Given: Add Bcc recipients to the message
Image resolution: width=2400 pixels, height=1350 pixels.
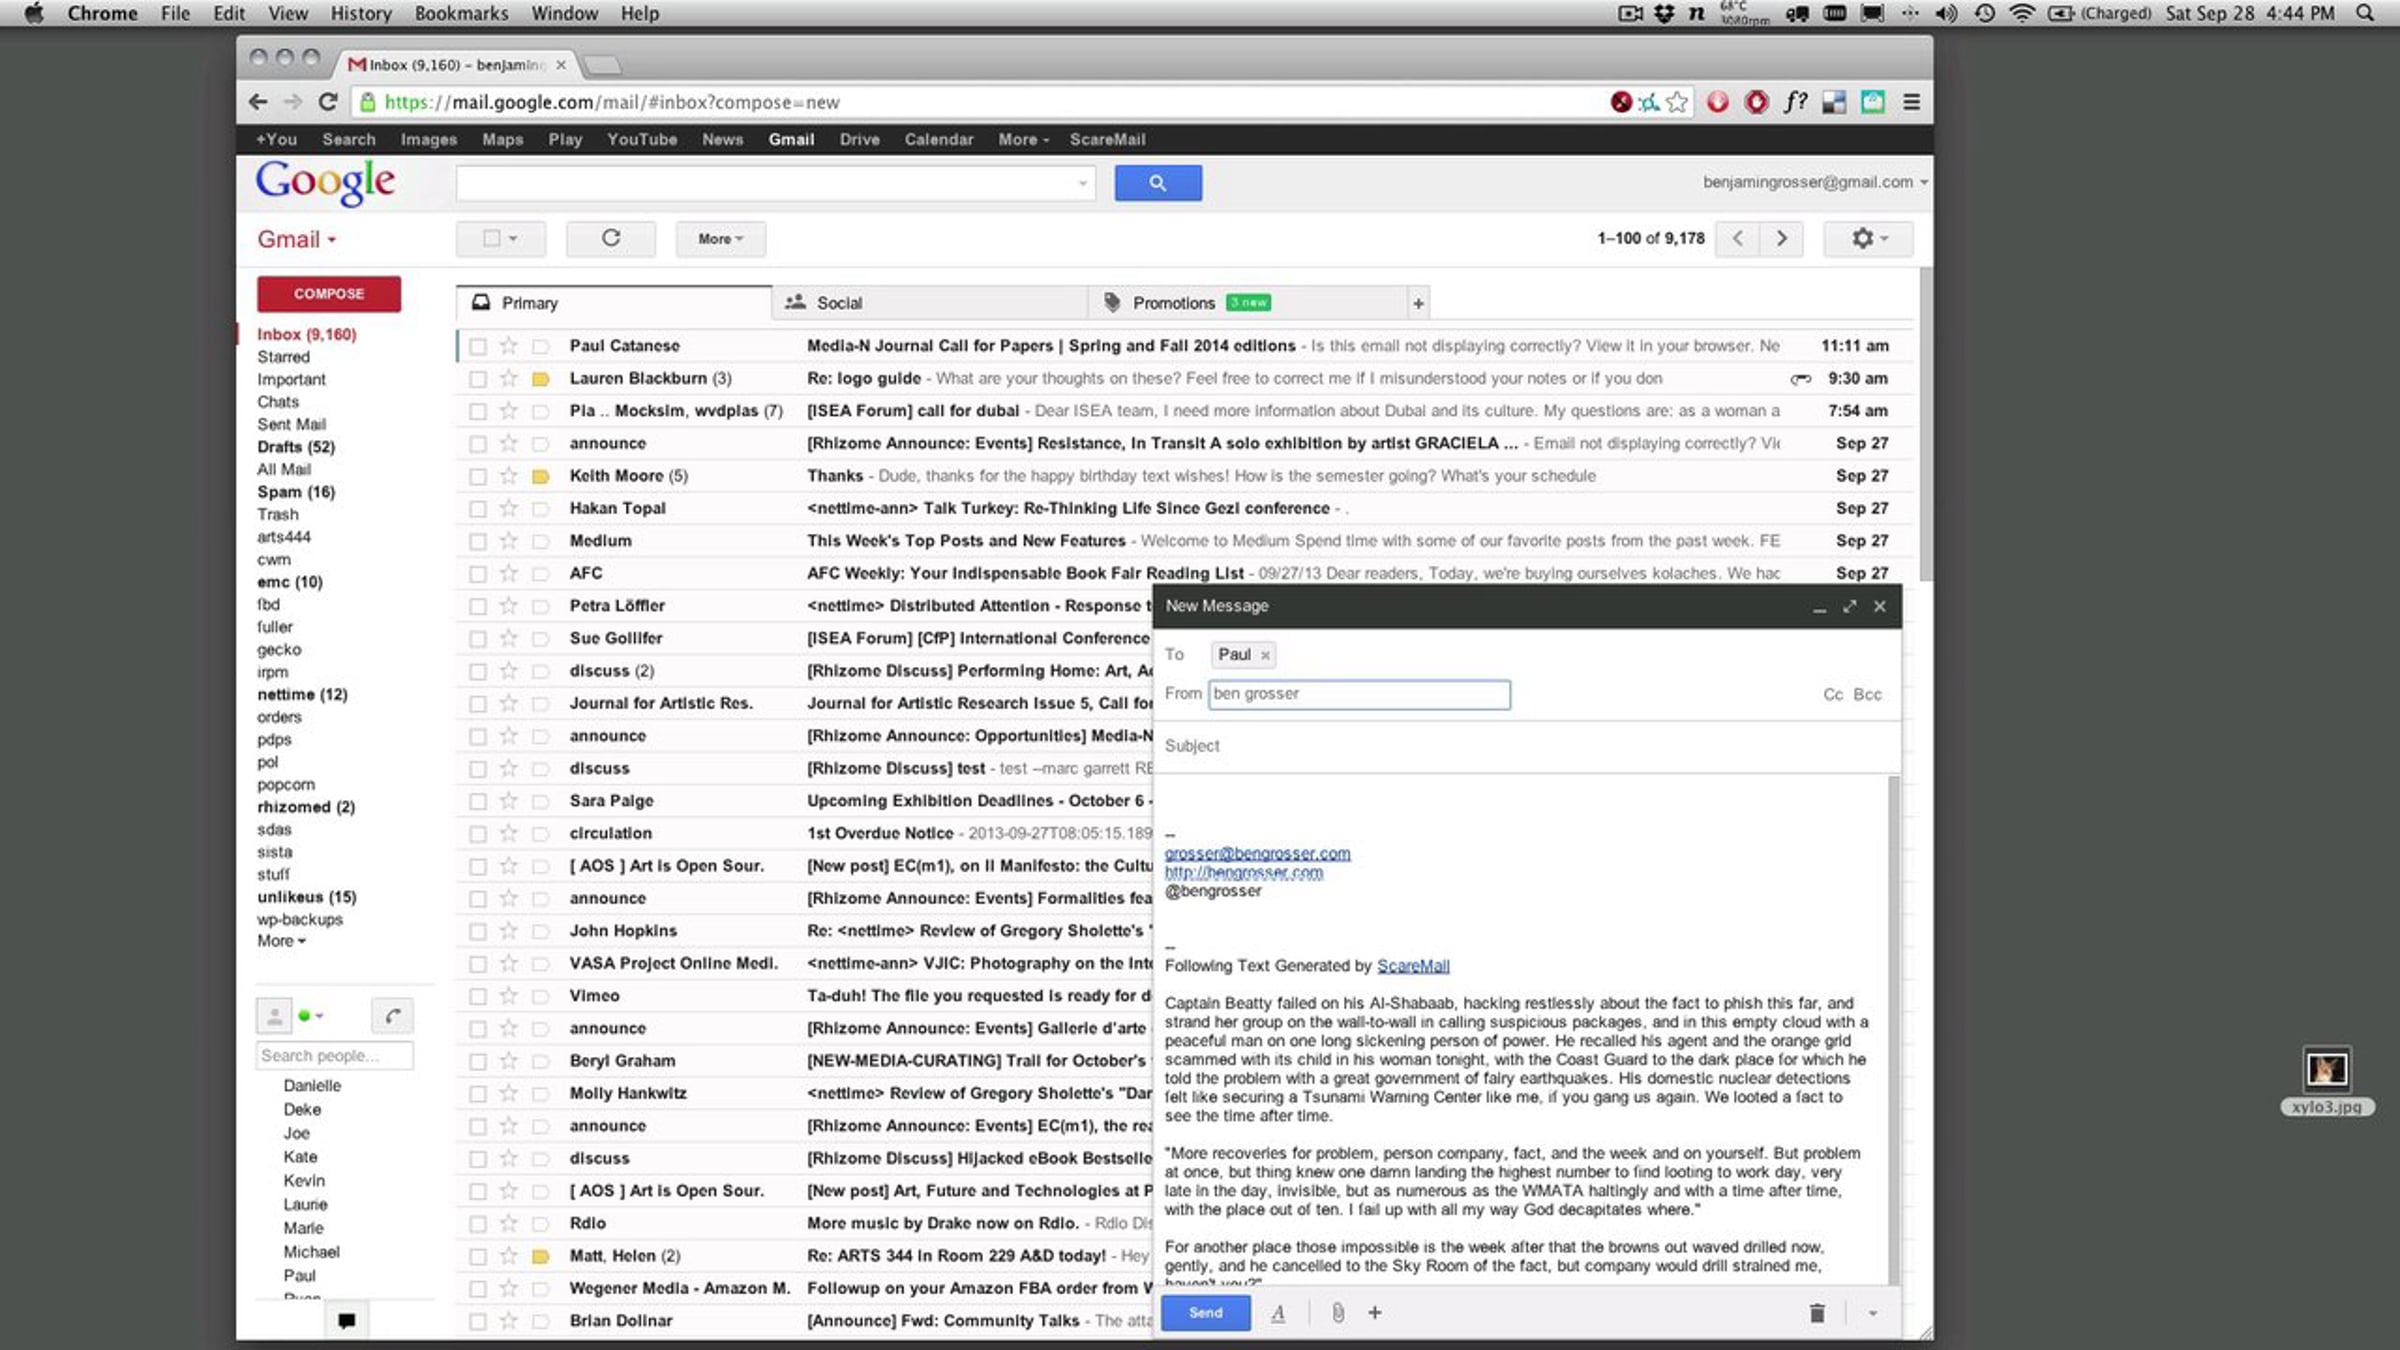Looking at the screenshot, I should click(1867, 695).
